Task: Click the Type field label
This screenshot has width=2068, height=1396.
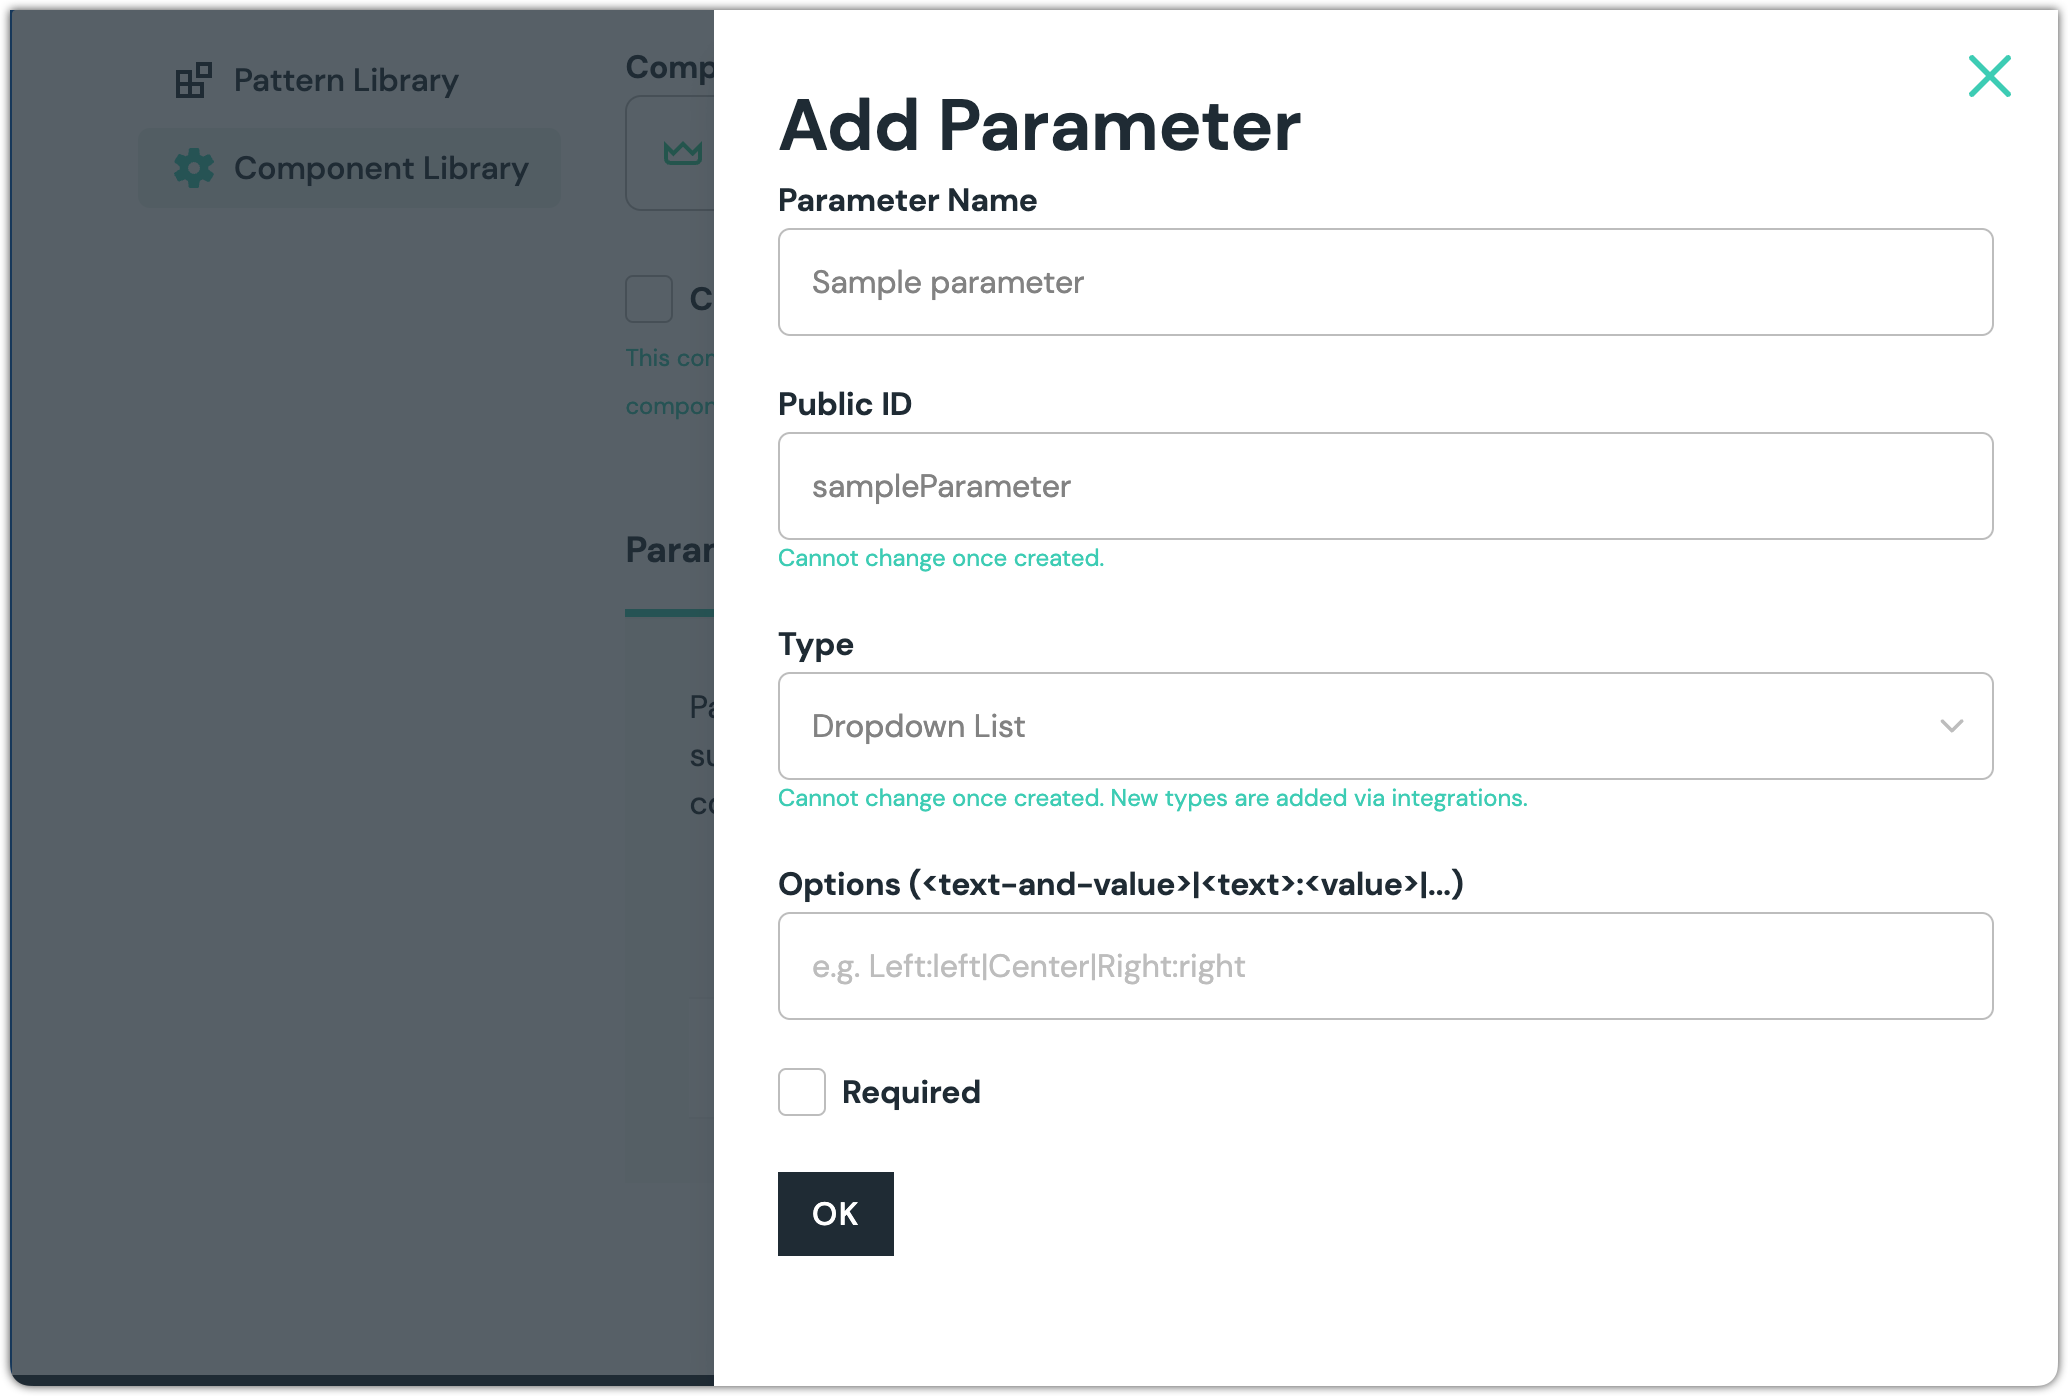Action: [x=815, y=644]
